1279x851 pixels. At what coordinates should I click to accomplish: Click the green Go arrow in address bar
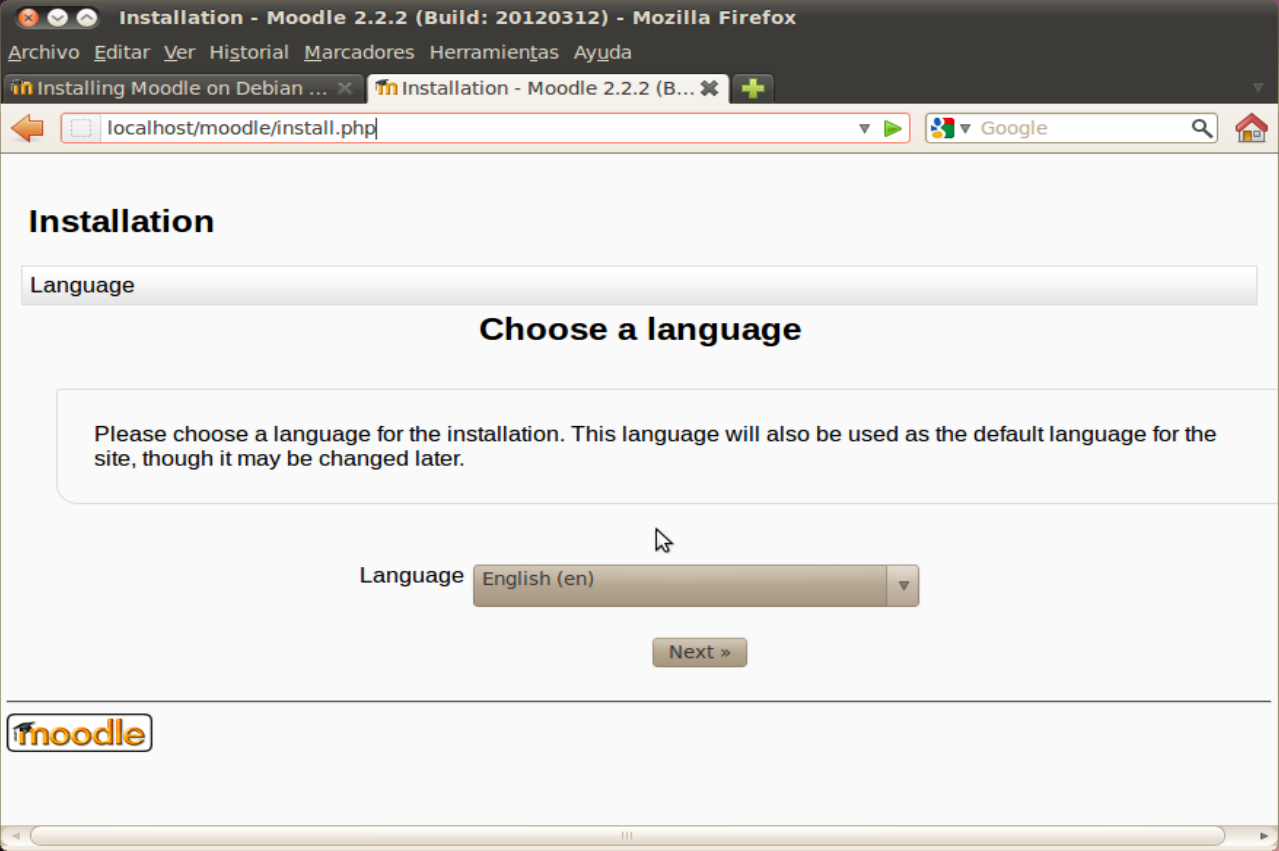pos(893,128)
